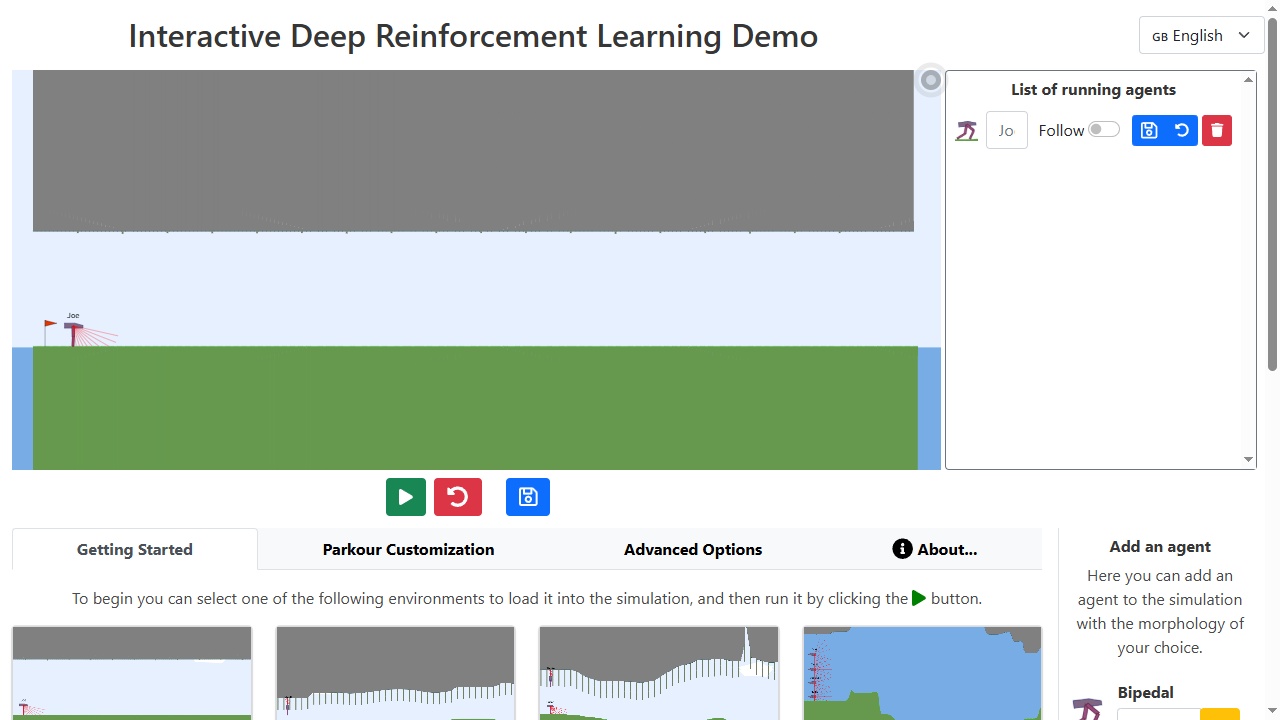
Task: Click the agent list scroll-down arrow
Action: (1248, 460)
